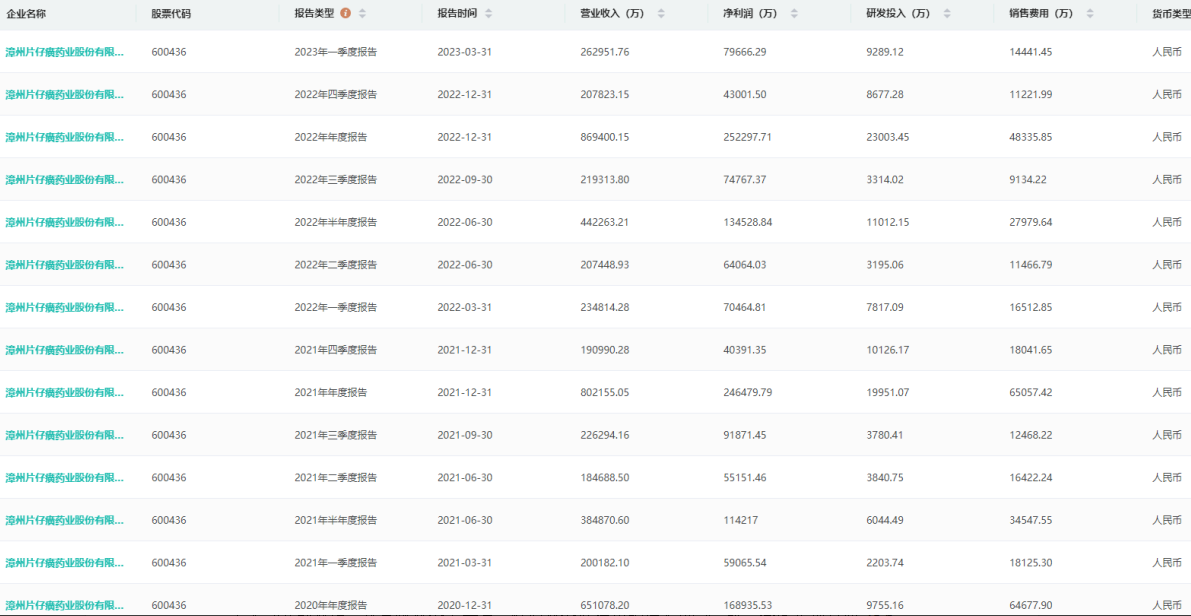Sort by 净利润（万） using its sort arrows
The width and height of the screenshot is (1191, 616).
(x=795, y=14)
